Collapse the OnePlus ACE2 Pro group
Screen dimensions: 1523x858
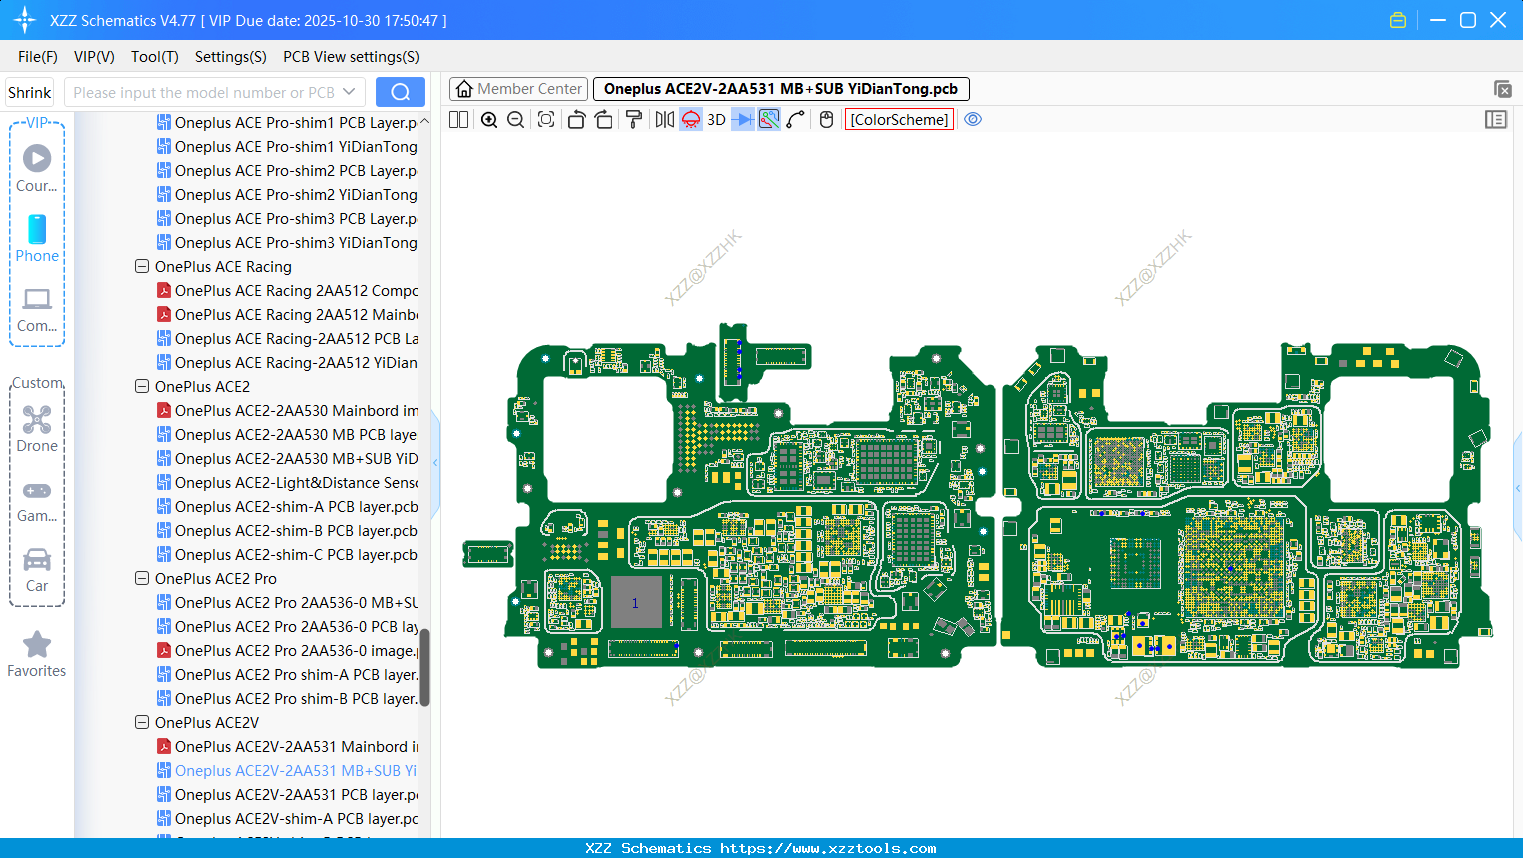(141, 578)
